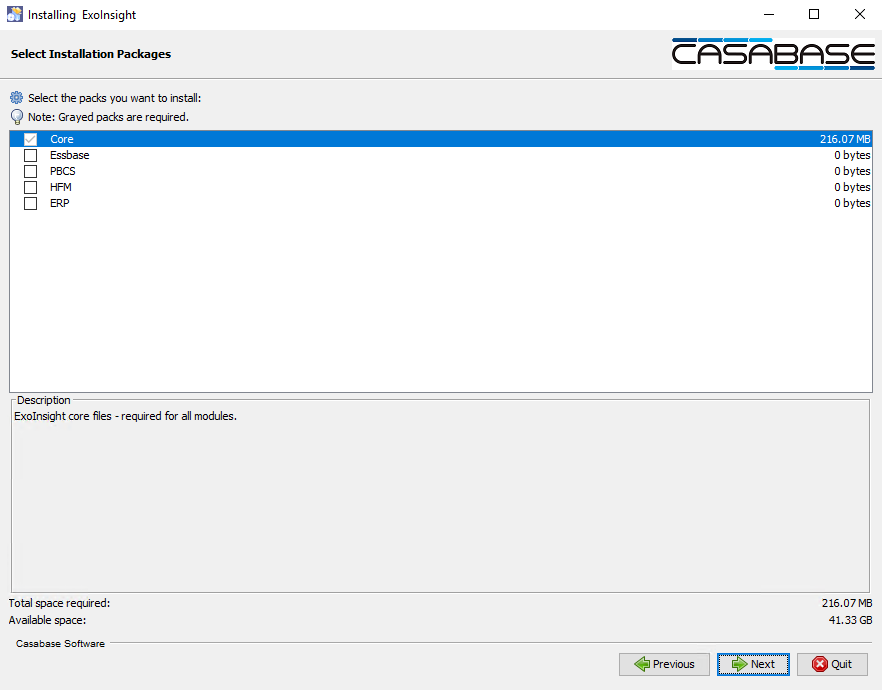This screenshot has width=882, height=690.
Task: Click the red X icon on Quit
Action: point(819,664)
